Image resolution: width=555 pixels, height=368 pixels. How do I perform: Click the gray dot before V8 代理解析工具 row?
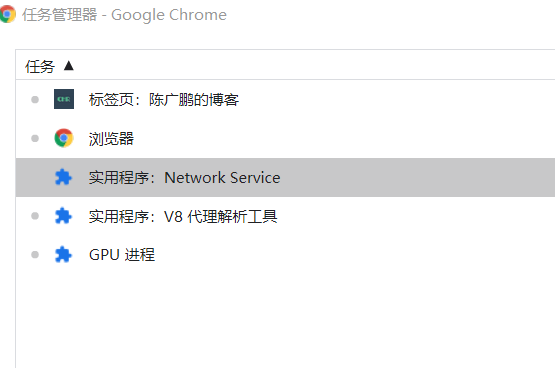[x=35, y=216]
